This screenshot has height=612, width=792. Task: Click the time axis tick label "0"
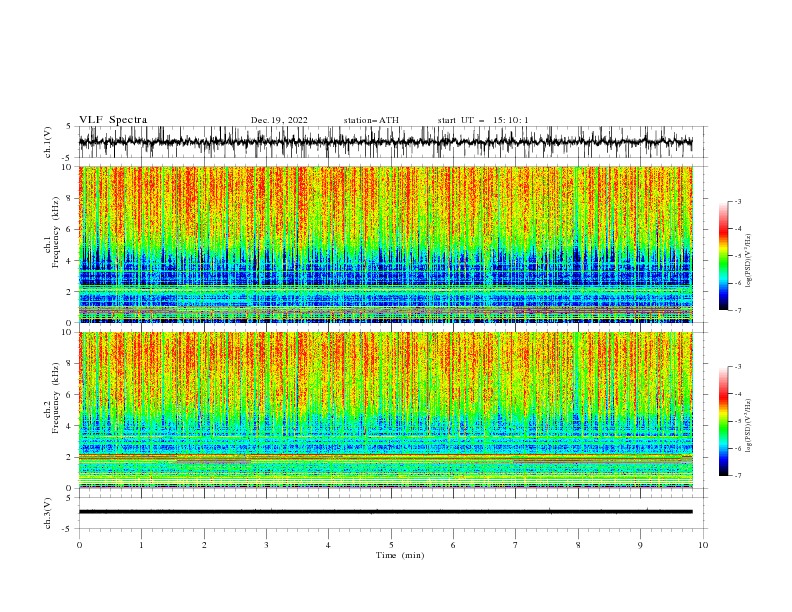click(x=79, y=545)
